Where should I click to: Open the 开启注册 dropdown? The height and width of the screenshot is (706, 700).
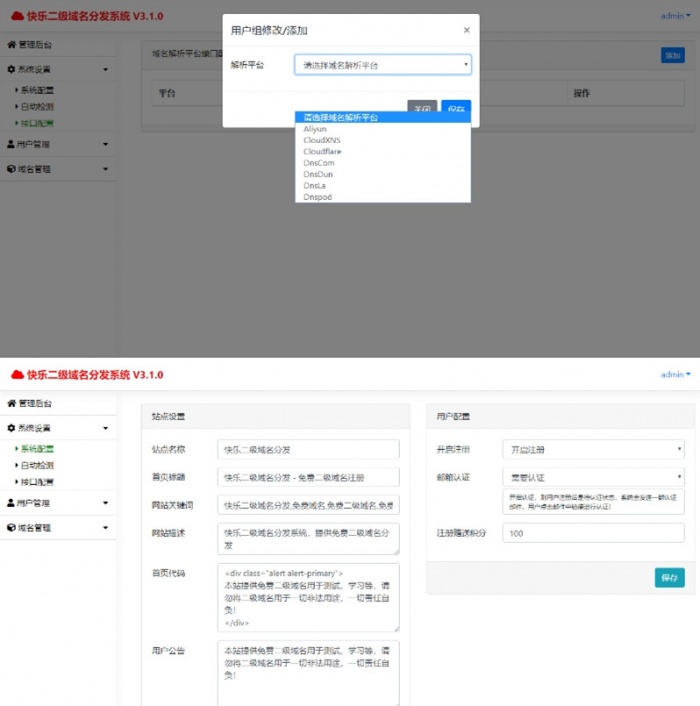coord(593,449)
